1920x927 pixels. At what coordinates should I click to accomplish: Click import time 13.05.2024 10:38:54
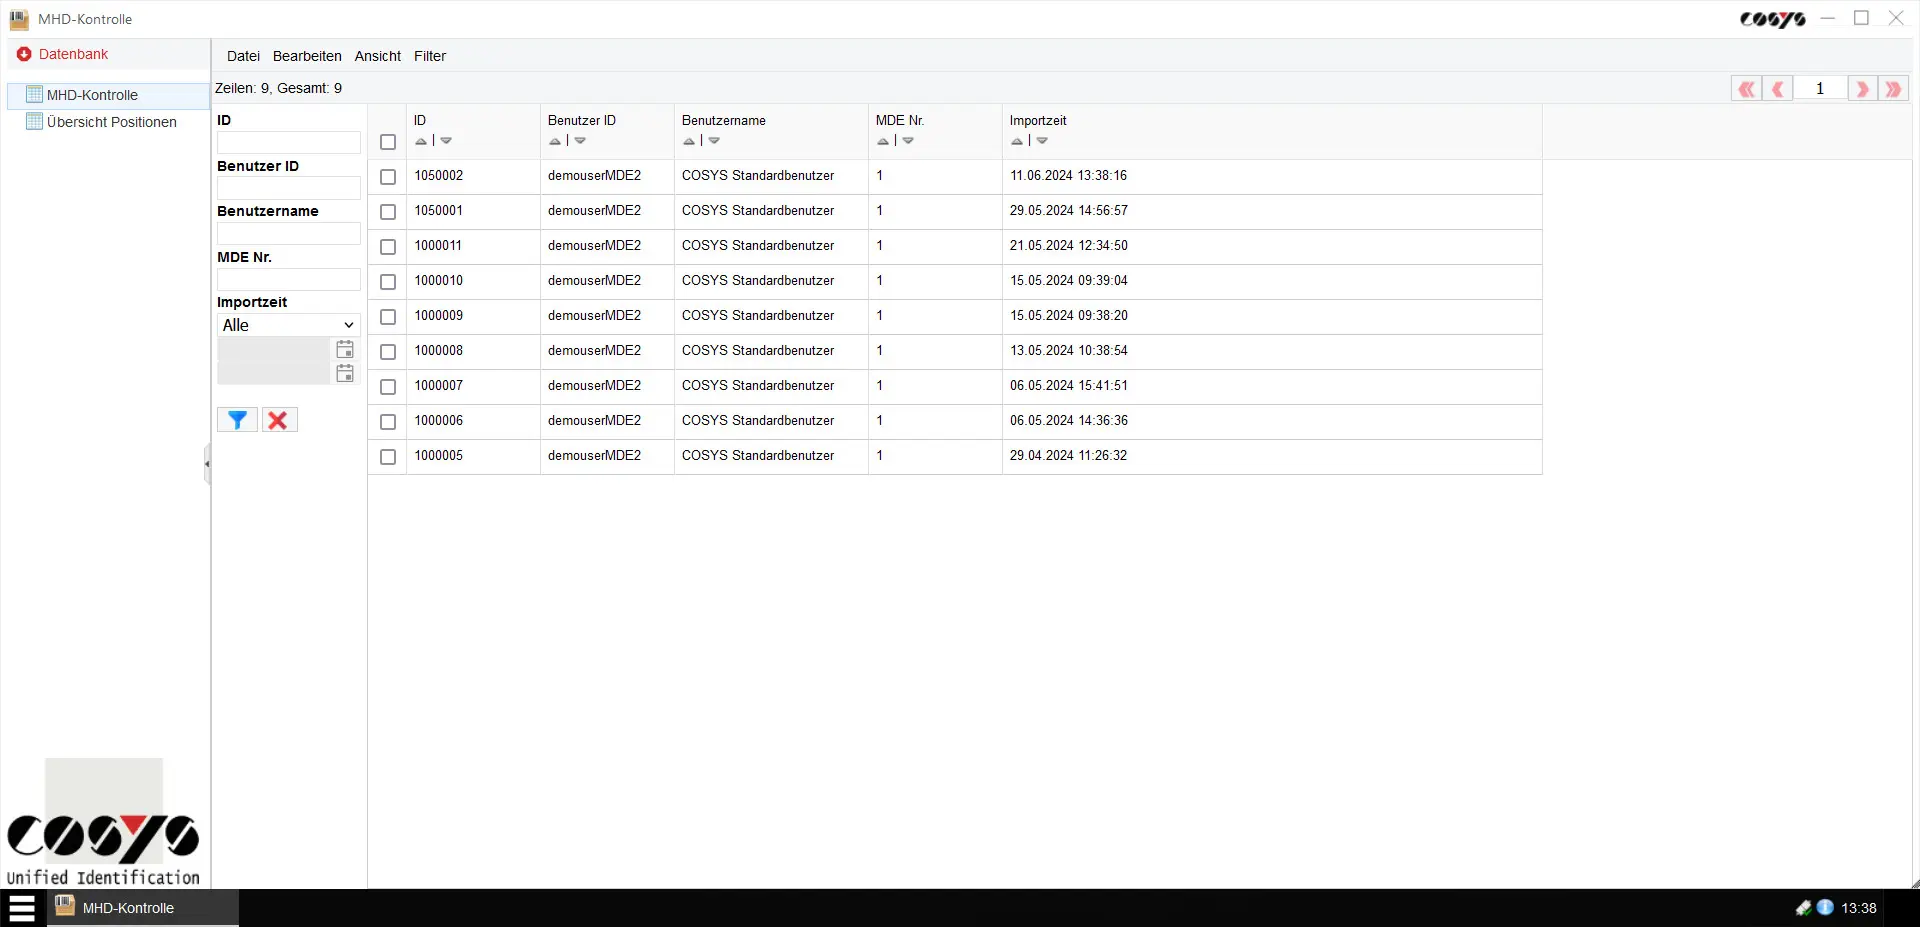pos(1068,351)
